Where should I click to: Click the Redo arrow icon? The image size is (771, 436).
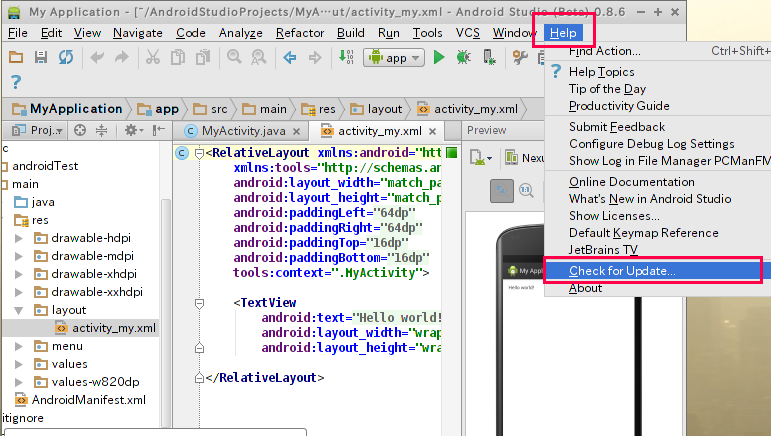pos(121,58)
